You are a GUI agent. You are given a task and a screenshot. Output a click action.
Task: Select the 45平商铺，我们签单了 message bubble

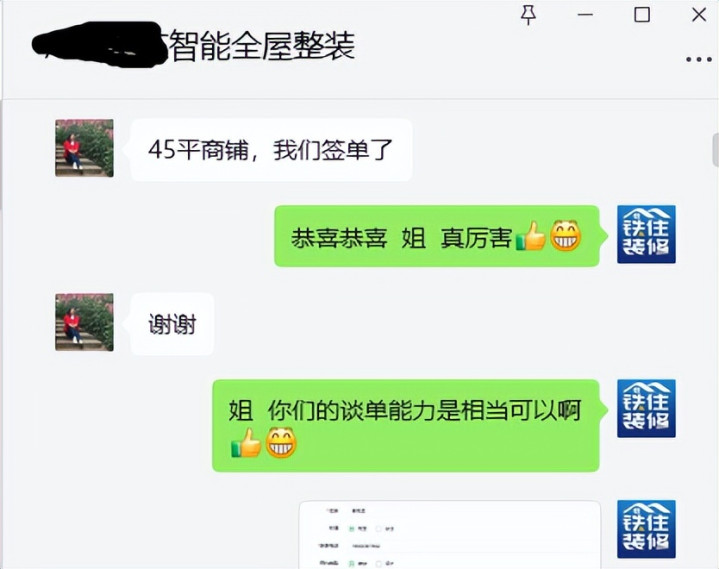271,150
